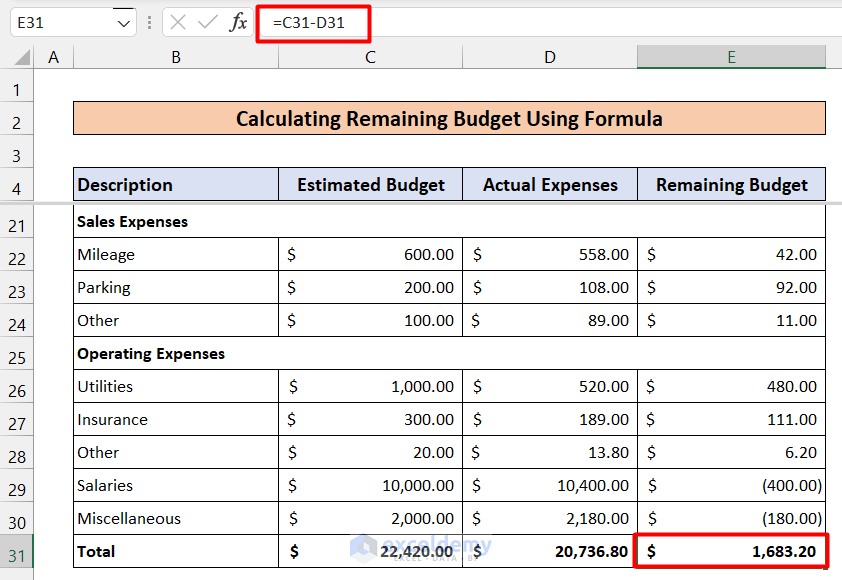Click the Parking estimated budget 200.00
The height and width of the screenshot is (580, 842).
(370, 287)
